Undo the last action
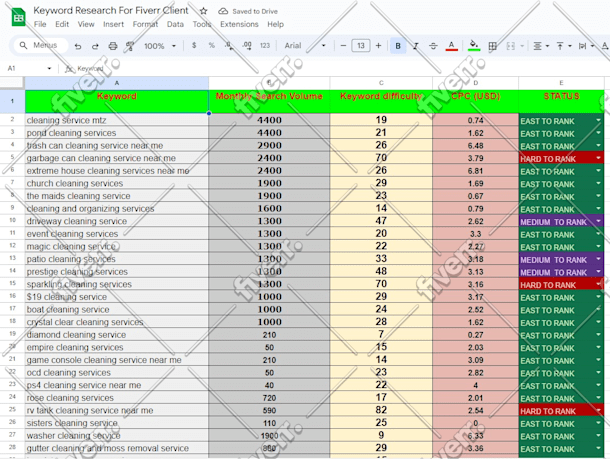 (78, 46)
